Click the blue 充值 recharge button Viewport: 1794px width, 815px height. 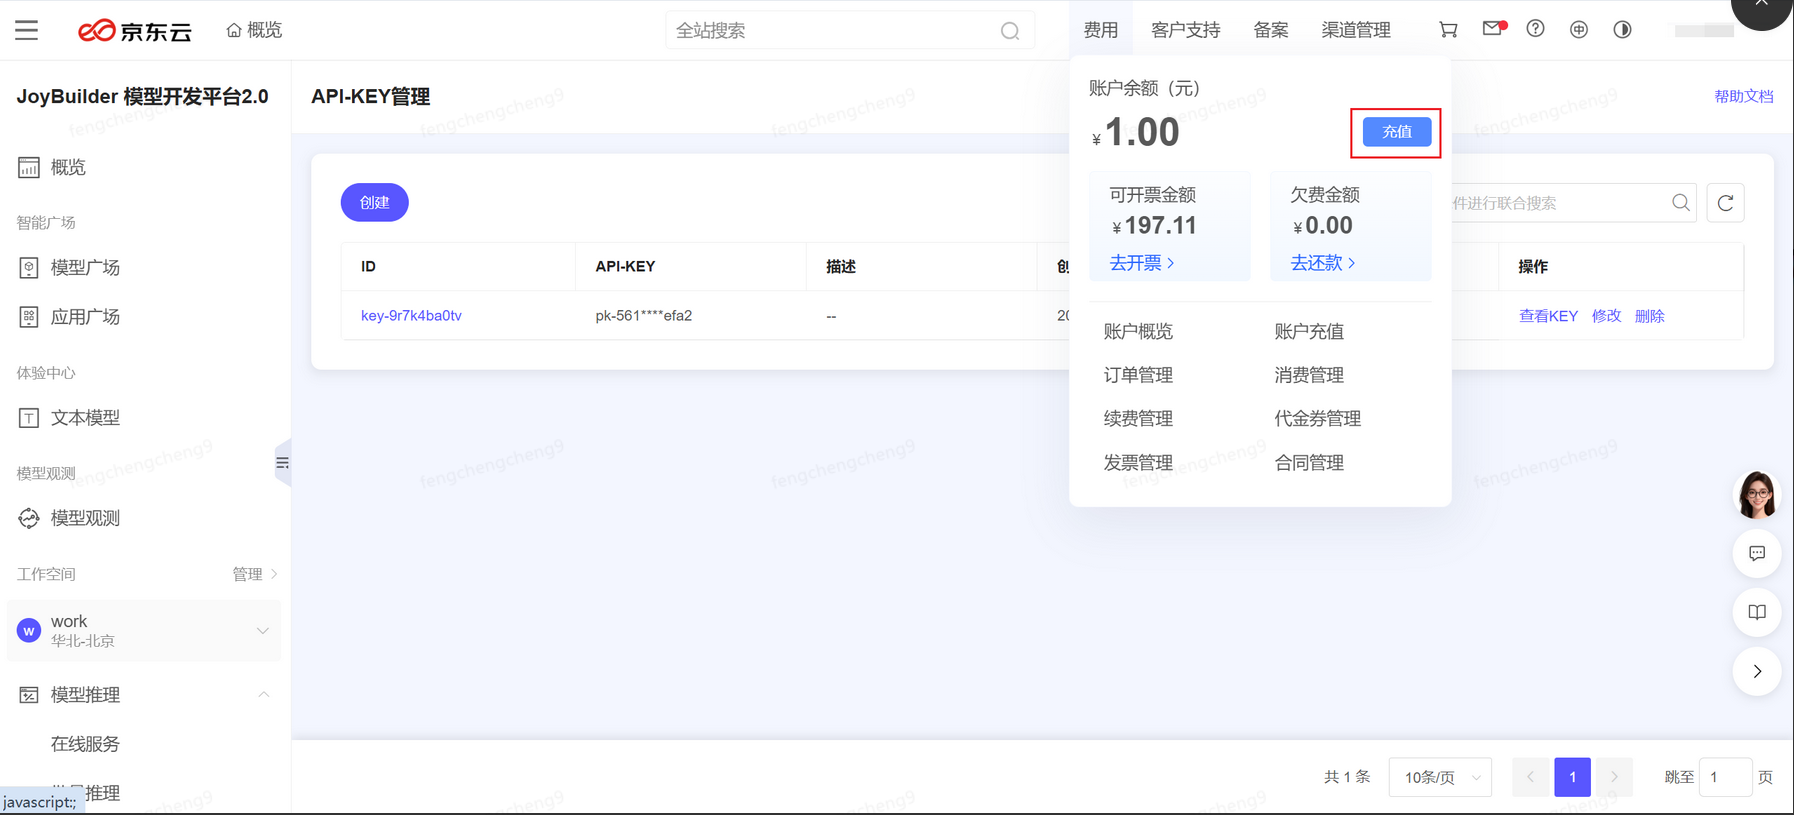tap(1396, 132)
